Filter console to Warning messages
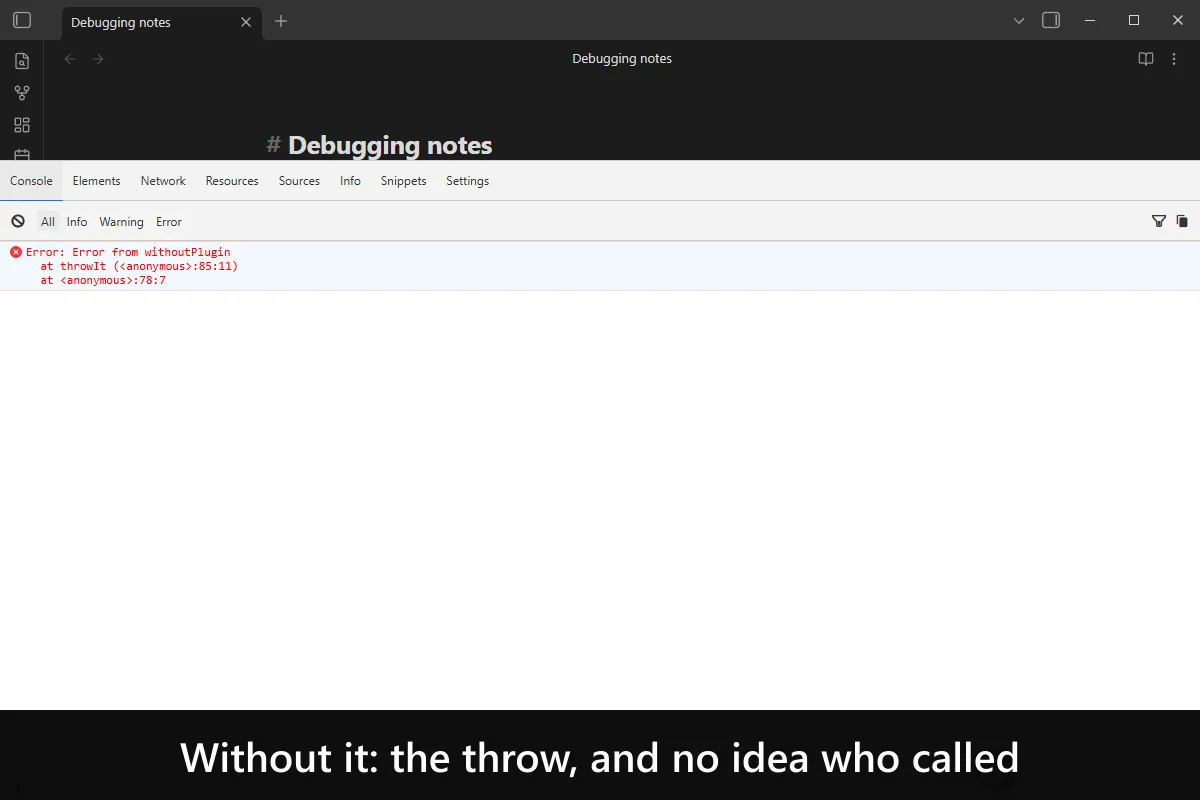This screenshot has width=1200, height=800. [121, 222]
